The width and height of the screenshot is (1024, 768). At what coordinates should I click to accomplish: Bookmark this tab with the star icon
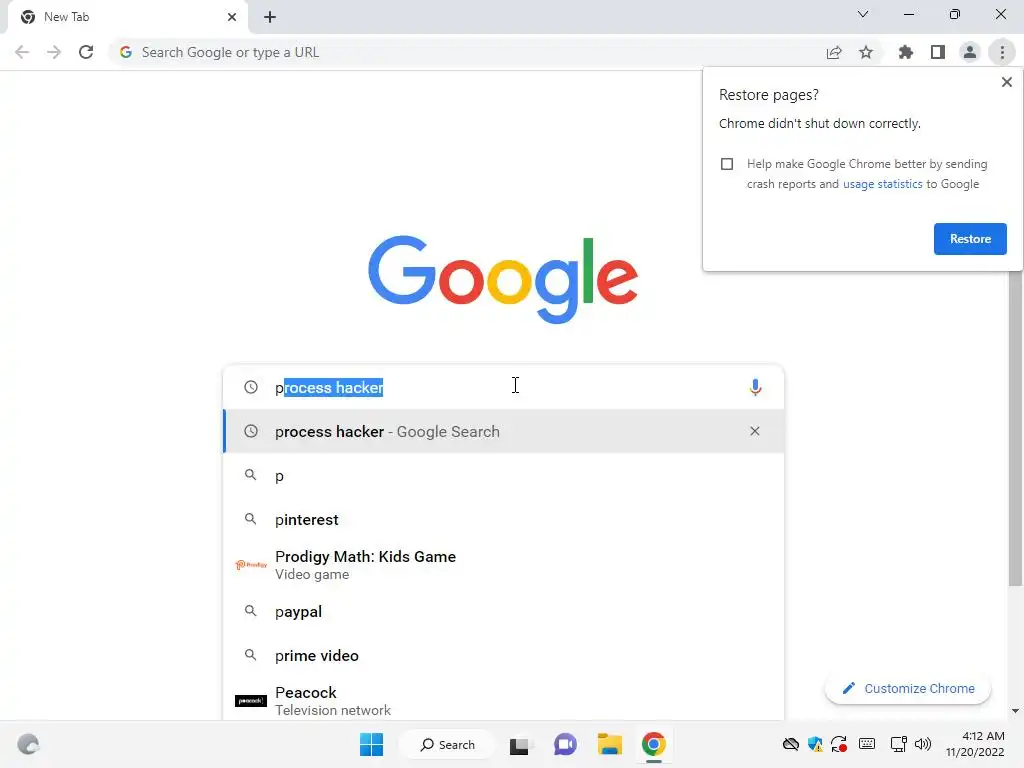pos(866,52)
